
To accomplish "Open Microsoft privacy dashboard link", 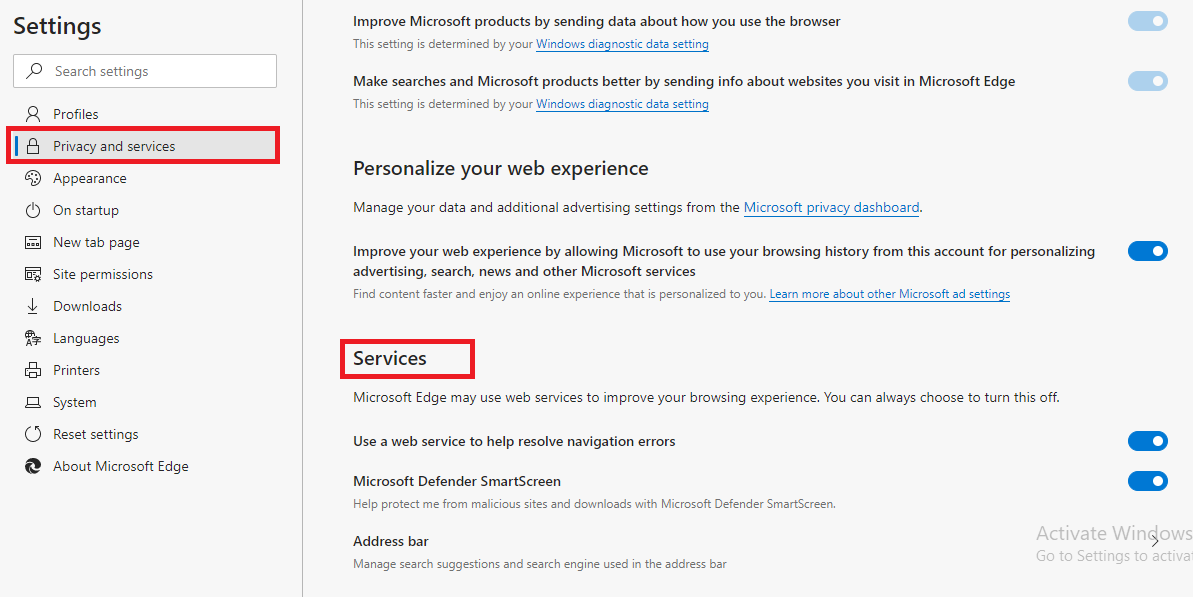I will coord(831,207).
